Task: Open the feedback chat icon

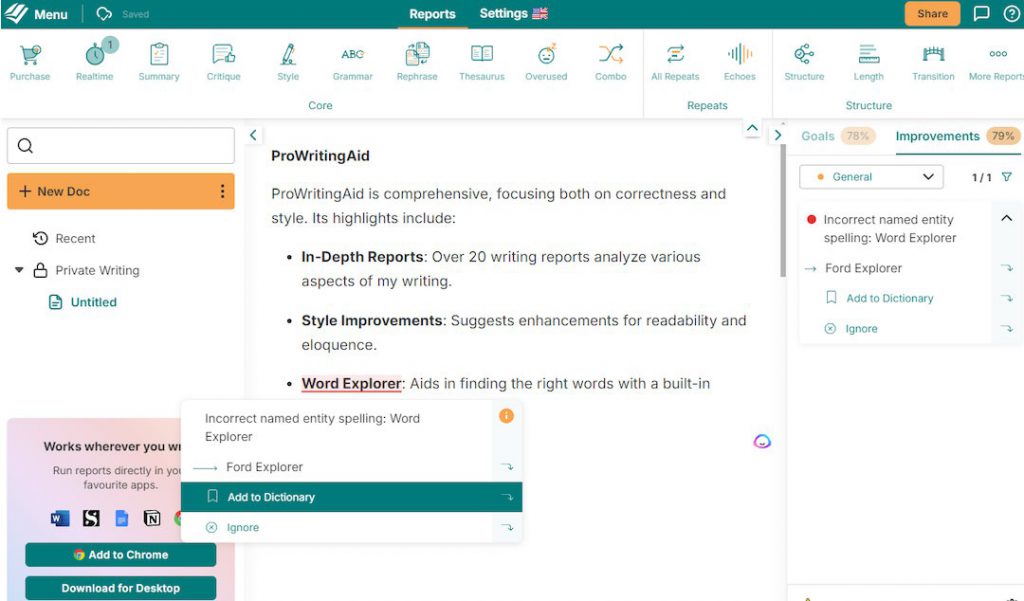Action: coord(981,13)
